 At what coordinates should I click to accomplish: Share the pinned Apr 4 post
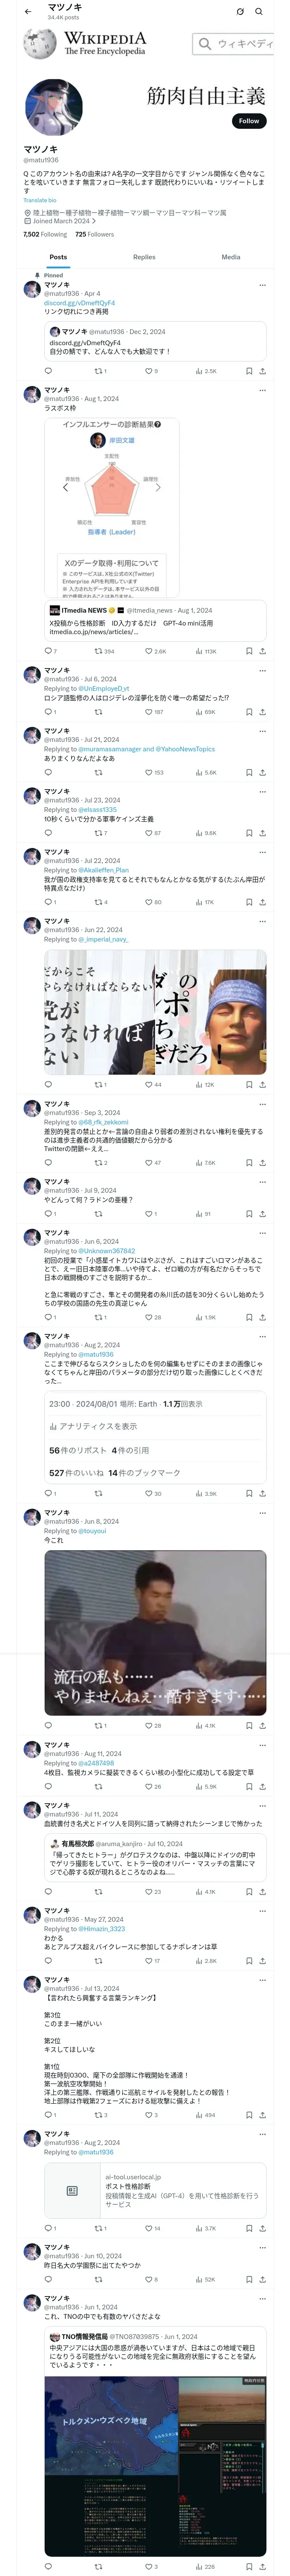[x=262, y=371]
